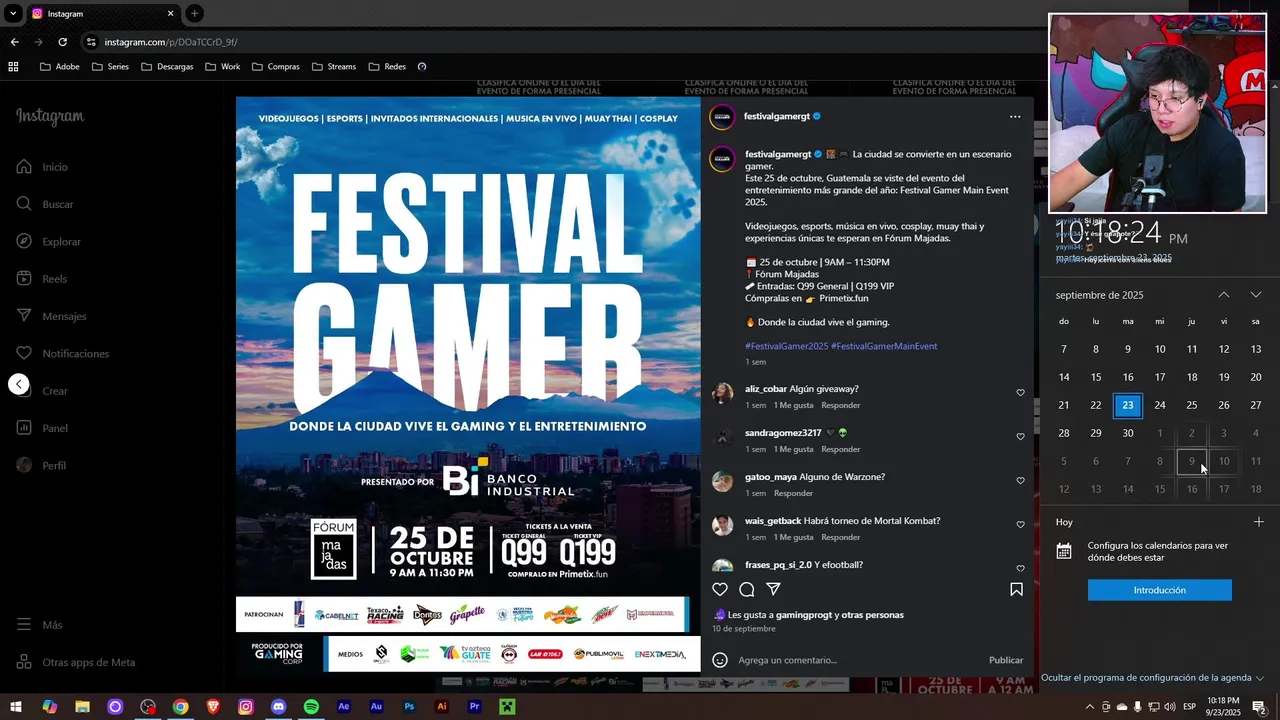Go to previous month in calendar
Image resolution: width=1280 pixels, height=720 pixels.
click(1224, 295)
